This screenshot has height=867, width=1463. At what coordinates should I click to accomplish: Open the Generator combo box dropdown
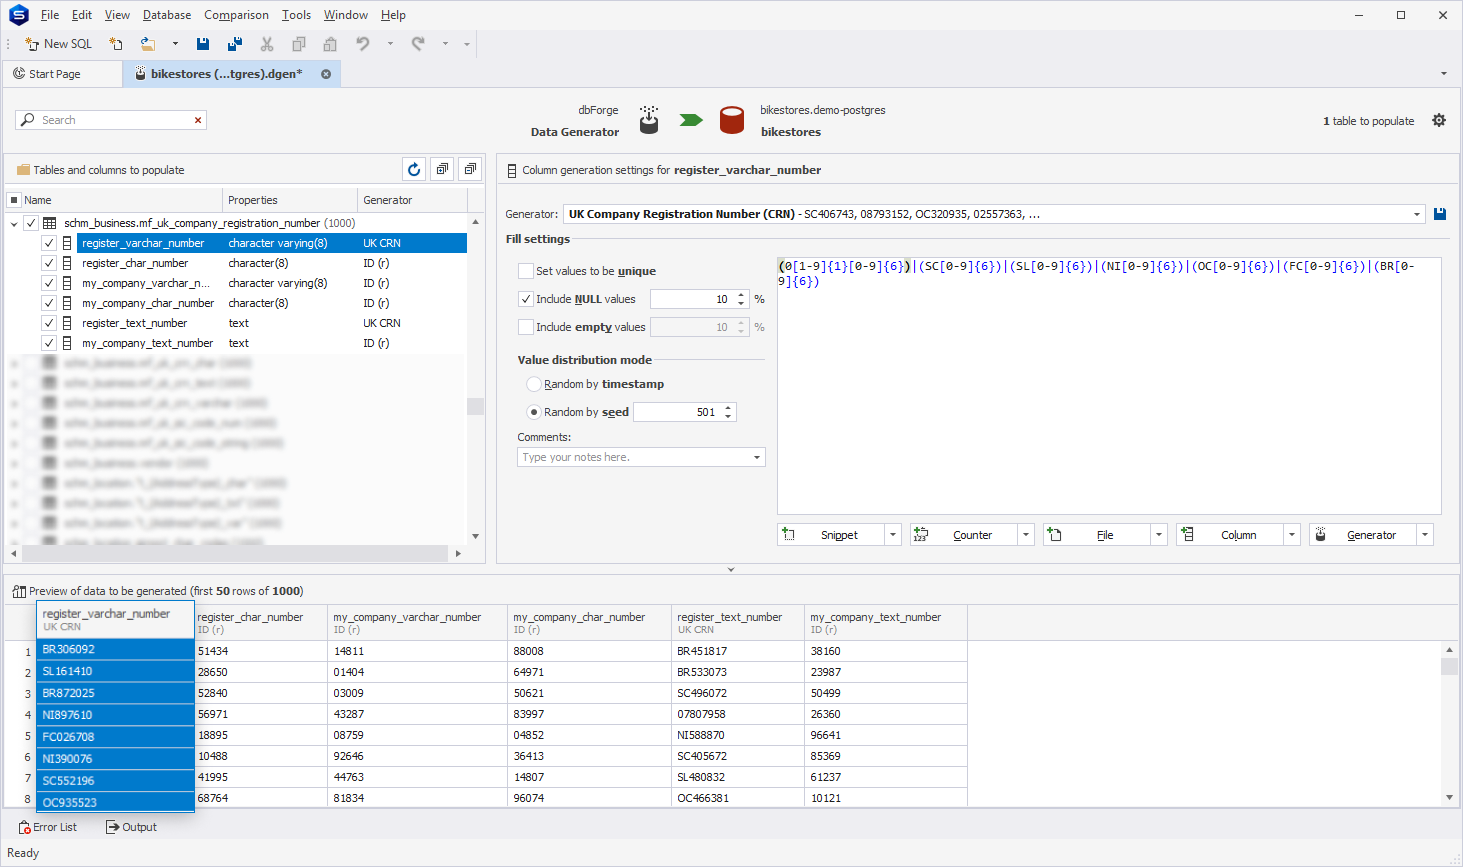pos(1417,214)
